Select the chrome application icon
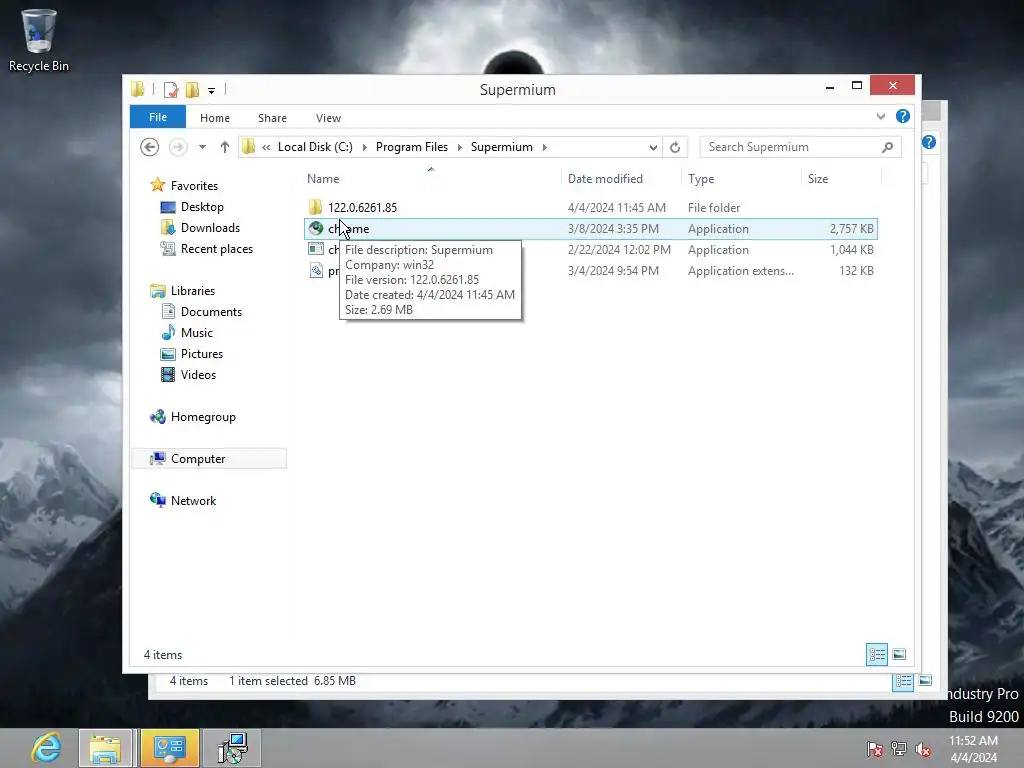1024x768 pixels. pyautogui.click(x=316, y=228)
